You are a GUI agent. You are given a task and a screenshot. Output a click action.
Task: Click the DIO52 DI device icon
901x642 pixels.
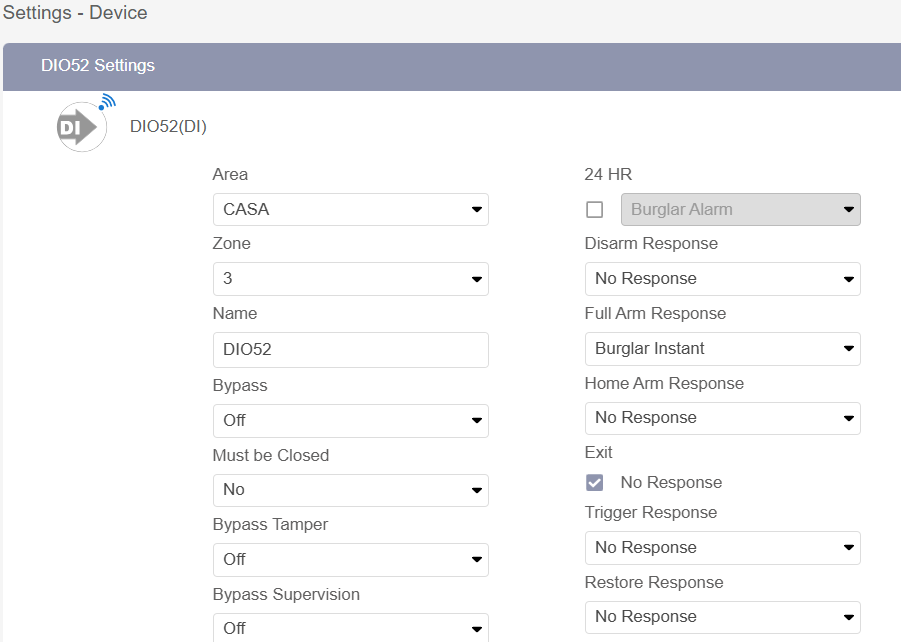click(82, 126)
